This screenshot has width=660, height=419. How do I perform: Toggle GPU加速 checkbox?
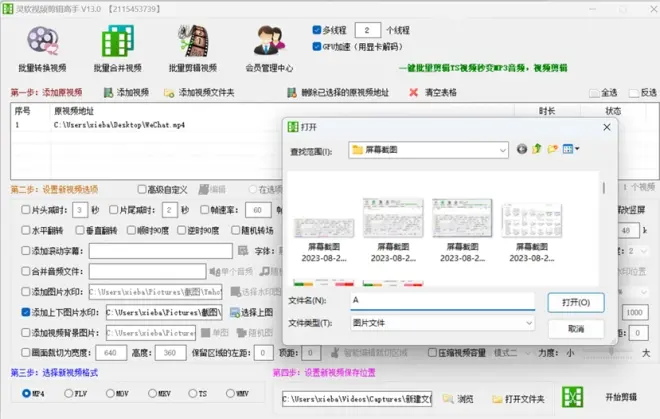pyautogui.click(x=317, y=46)
